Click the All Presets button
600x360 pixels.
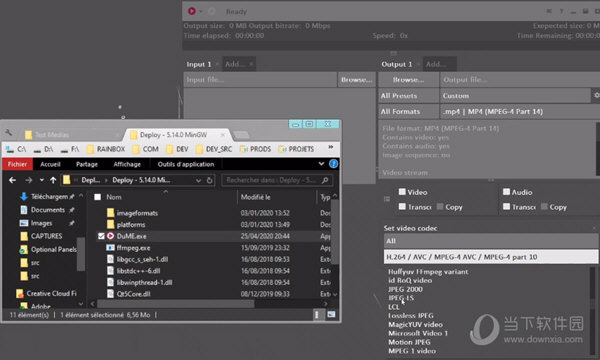pyautogui.click(x=408, y=96)
